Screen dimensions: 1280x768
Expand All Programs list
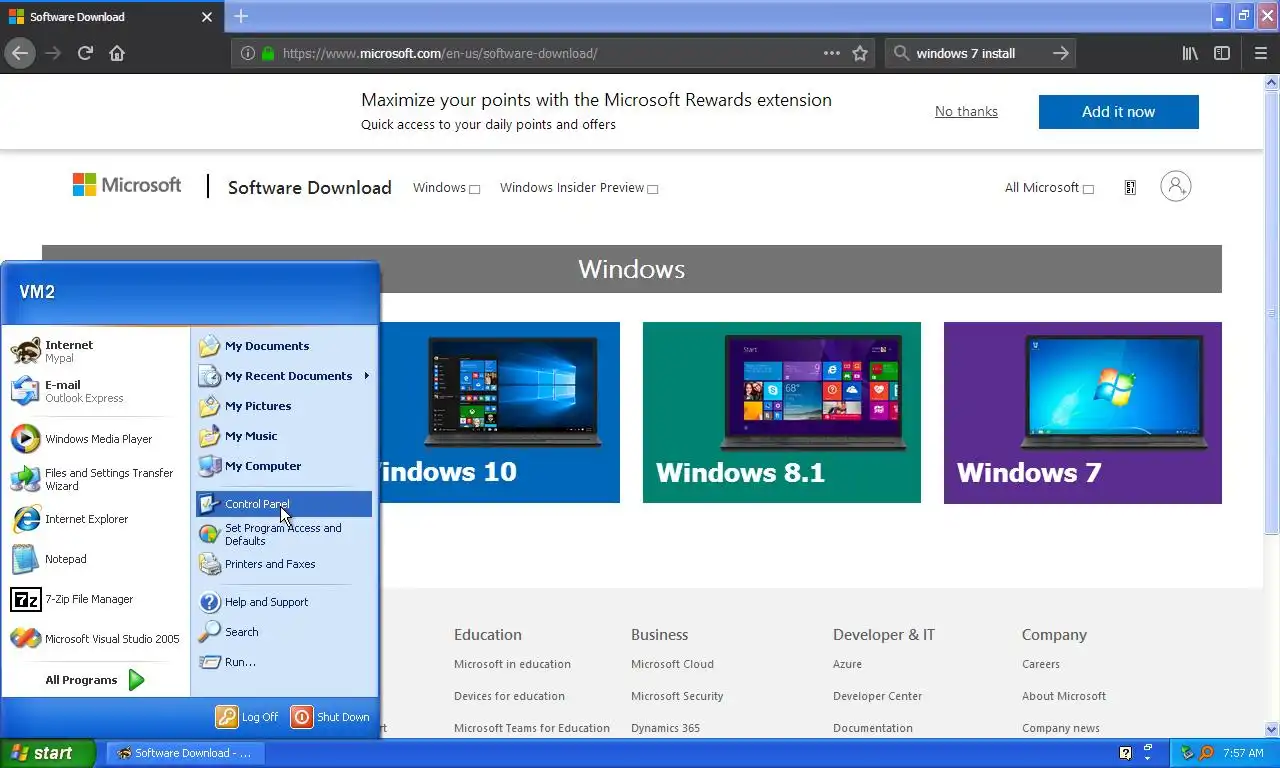coord(96,680)
